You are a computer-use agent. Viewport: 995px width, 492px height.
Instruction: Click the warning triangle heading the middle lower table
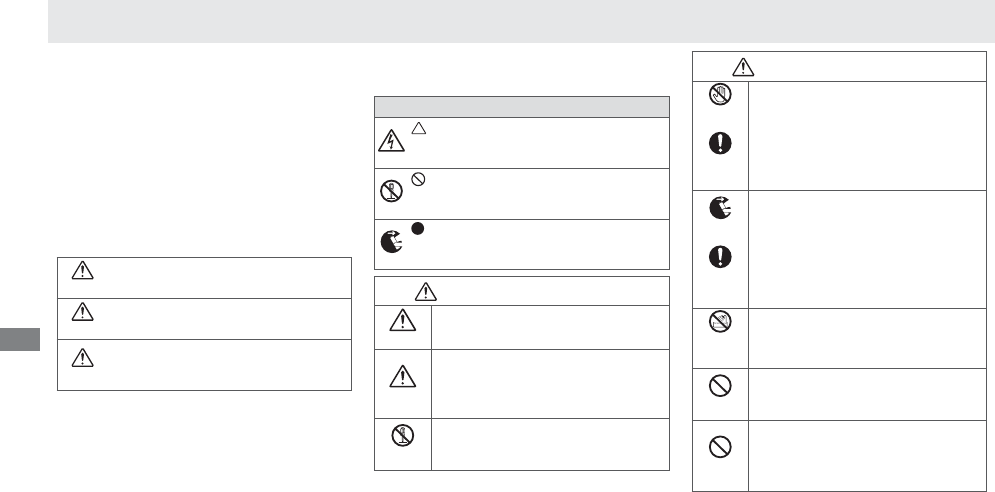pyautogui.click(x=426, y=291)
